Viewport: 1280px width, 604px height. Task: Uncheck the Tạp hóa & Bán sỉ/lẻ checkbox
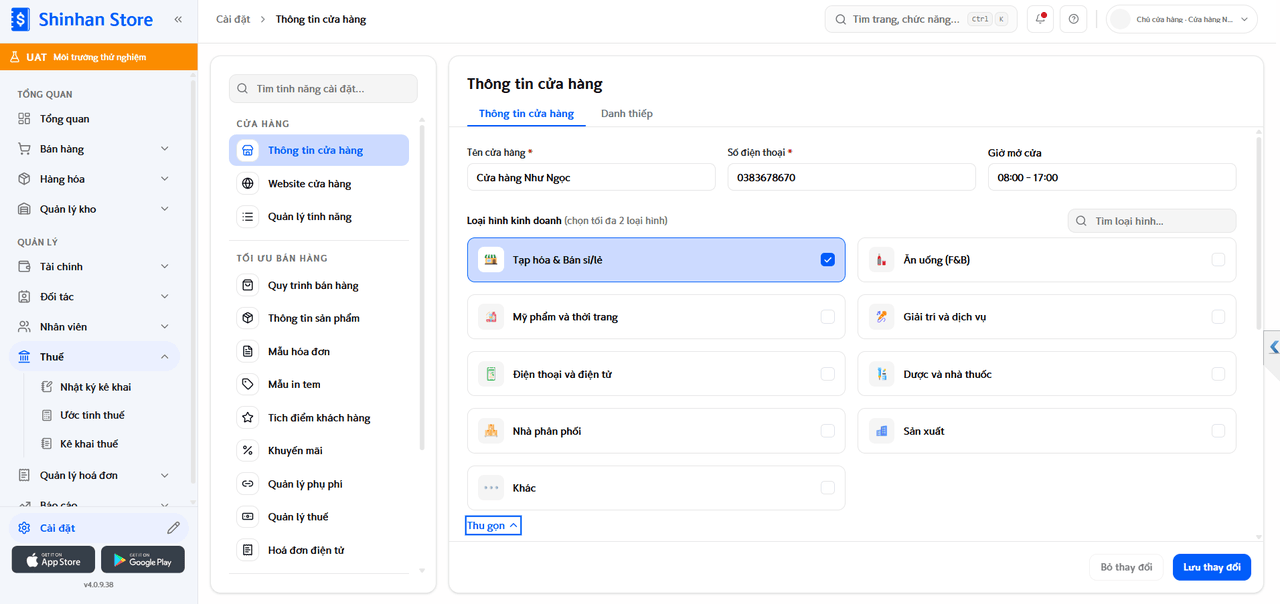827,260
